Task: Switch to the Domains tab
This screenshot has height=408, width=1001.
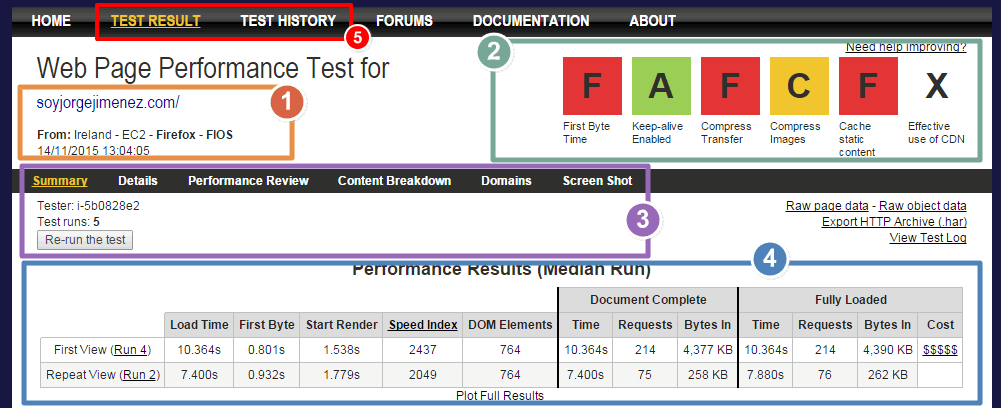Action: coord(506,181)
